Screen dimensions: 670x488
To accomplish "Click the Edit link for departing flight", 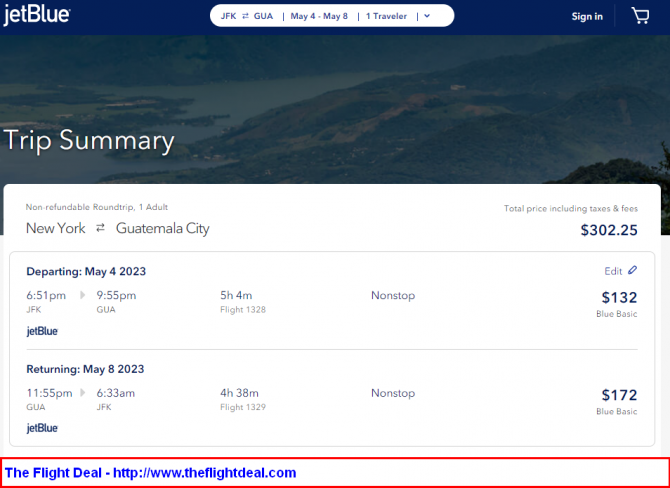I will 613,271.
